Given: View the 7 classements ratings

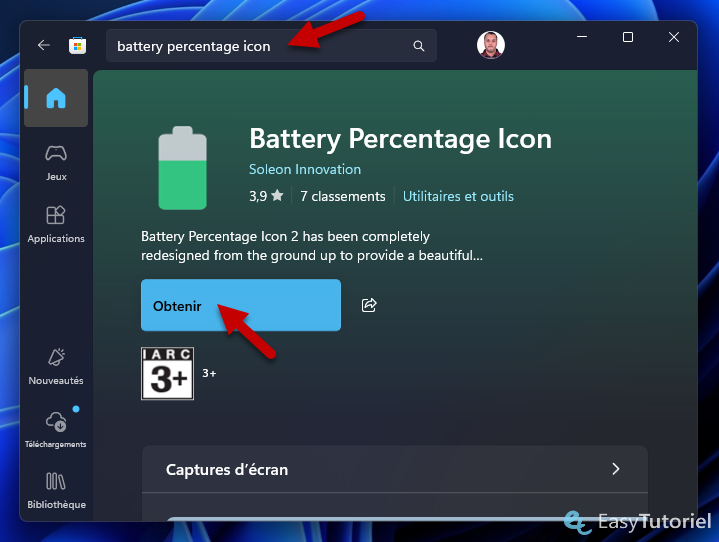Looking at the screenshot, I should [x=343, y=196].
